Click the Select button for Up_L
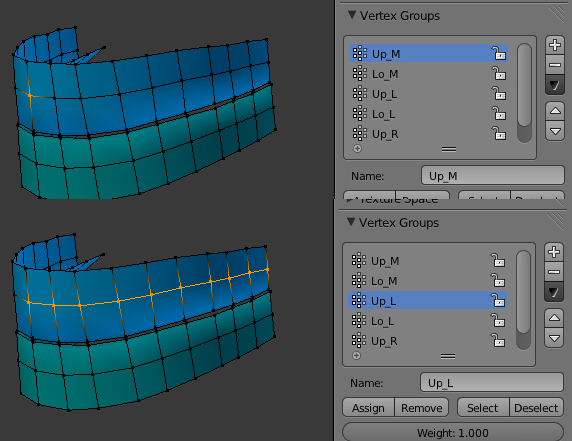 (x=483, y=407)
